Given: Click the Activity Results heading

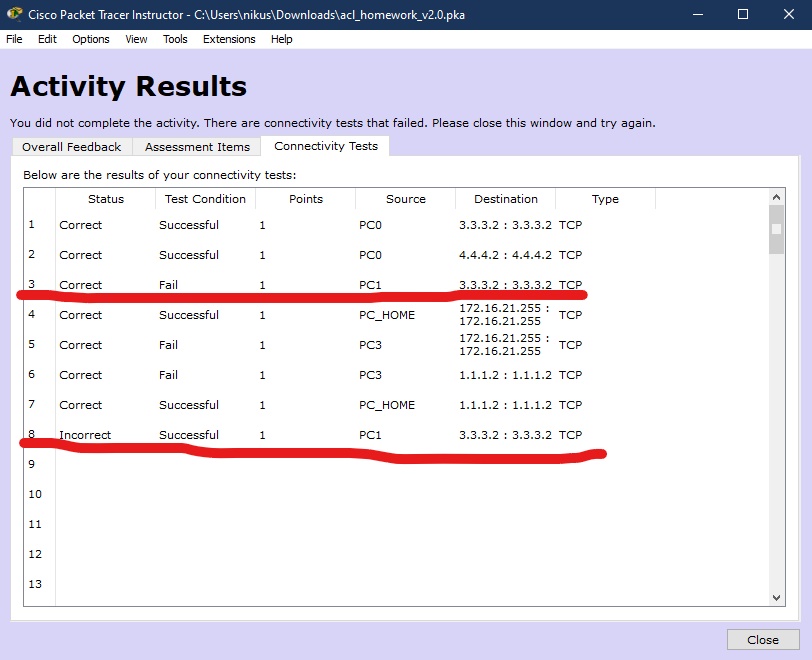Looking at the screenshot, I should [x=128, y=87].
